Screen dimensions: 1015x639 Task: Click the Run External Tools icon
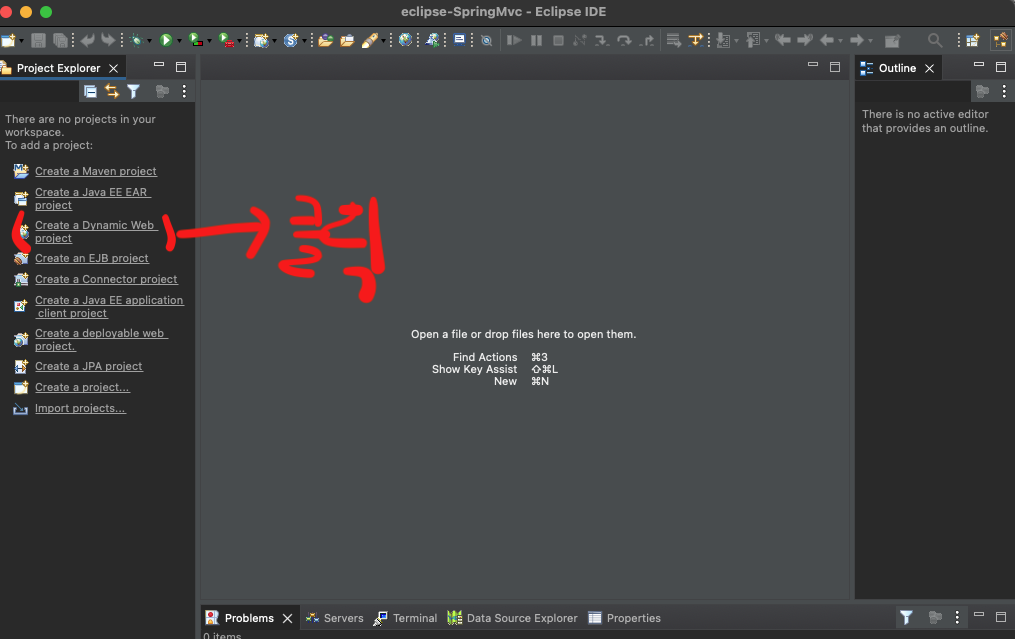coord(226,41)
